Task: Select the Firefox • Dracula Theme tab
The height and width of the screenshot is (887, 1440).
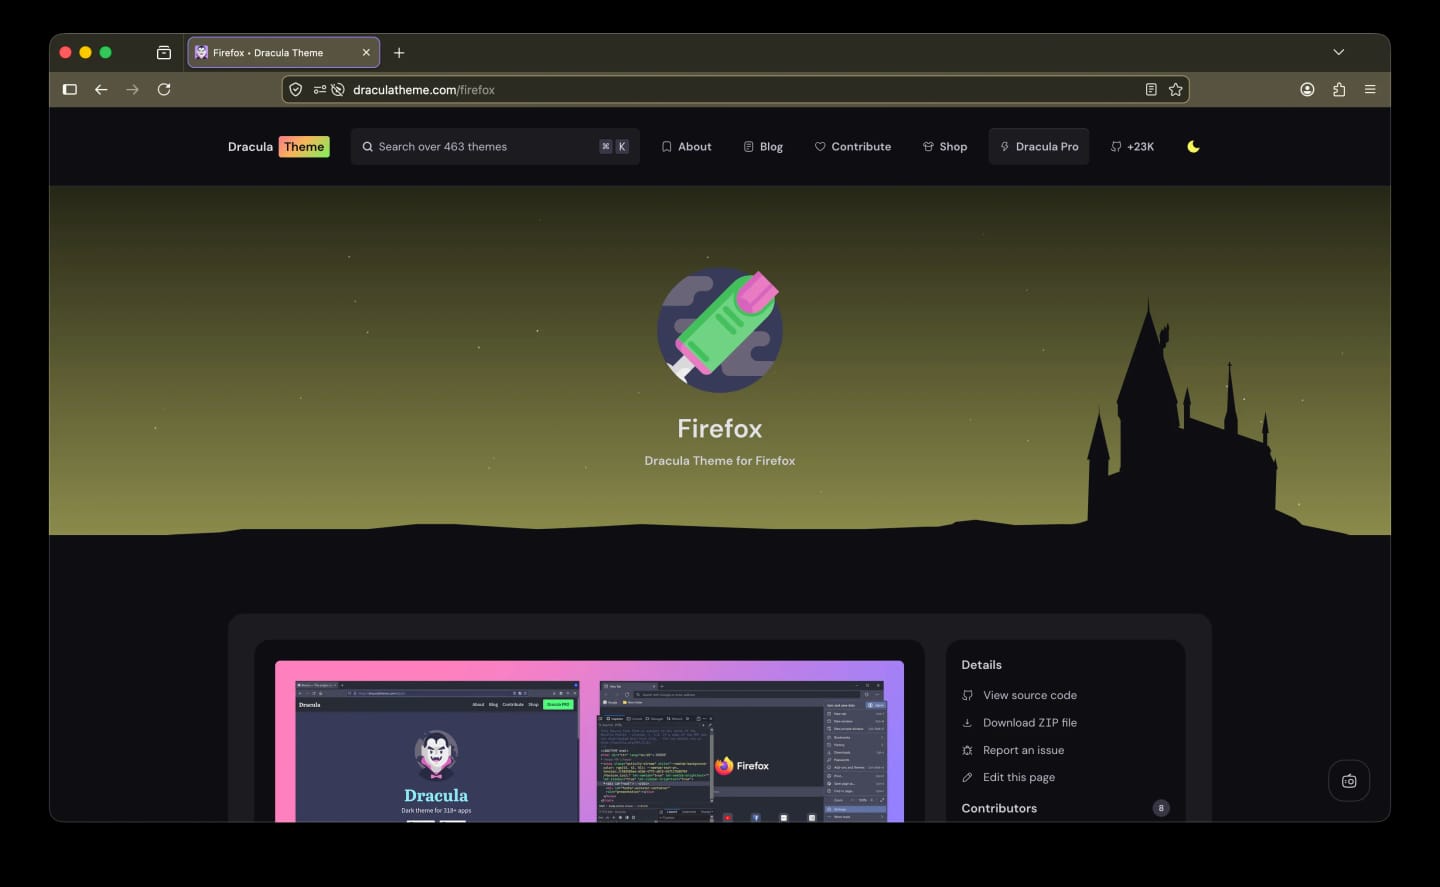Action: pos(283,52)
